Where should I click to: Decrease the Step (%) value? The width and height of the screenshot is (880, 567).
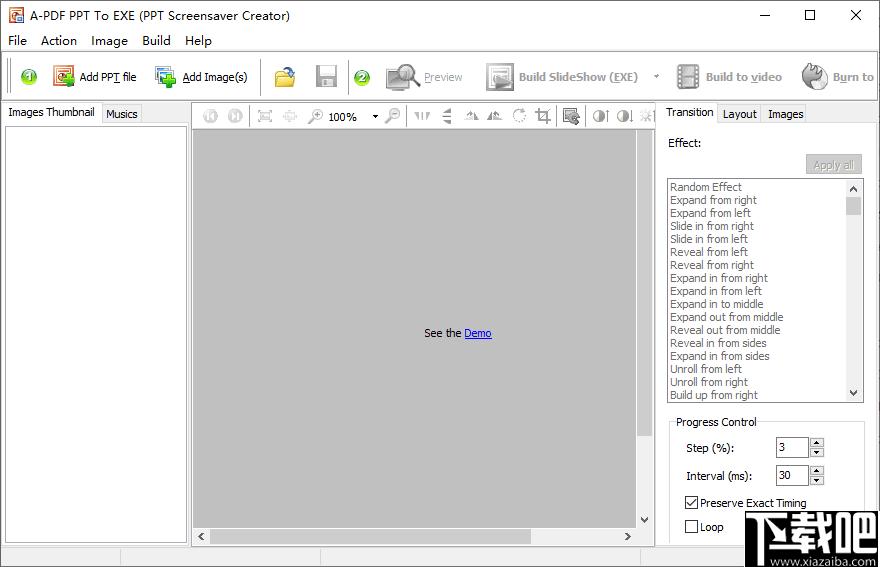(817, 452)
